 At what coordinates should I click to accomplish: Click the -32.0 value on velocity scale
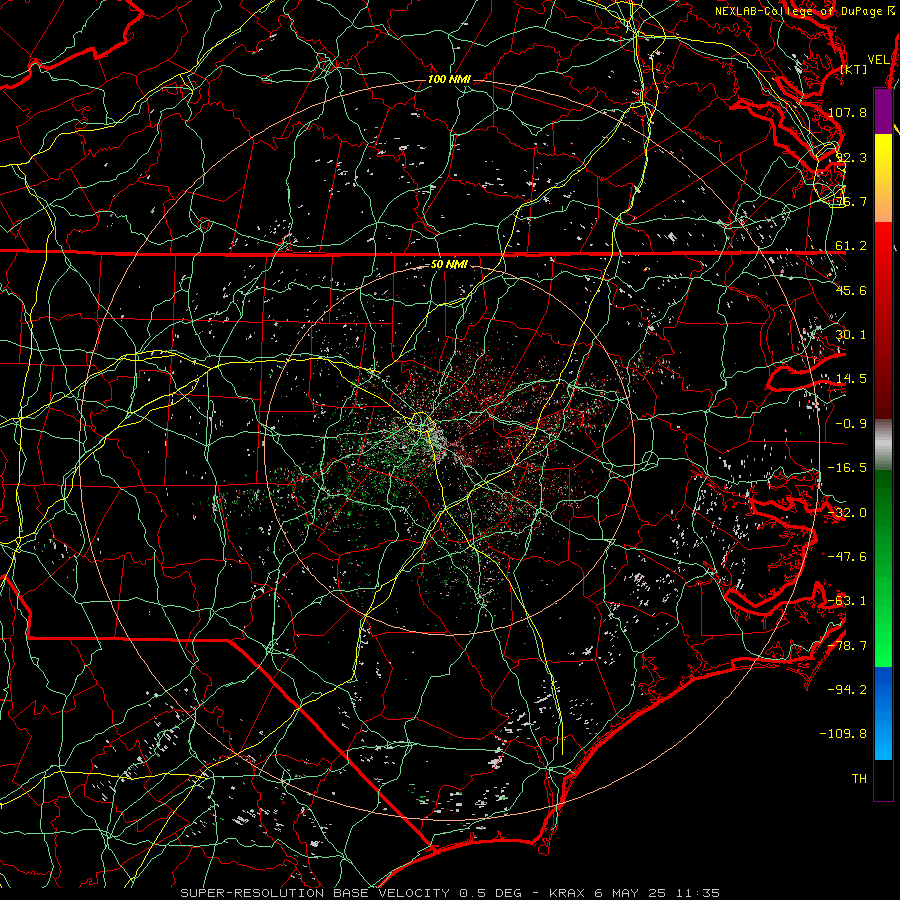[848, 513]
